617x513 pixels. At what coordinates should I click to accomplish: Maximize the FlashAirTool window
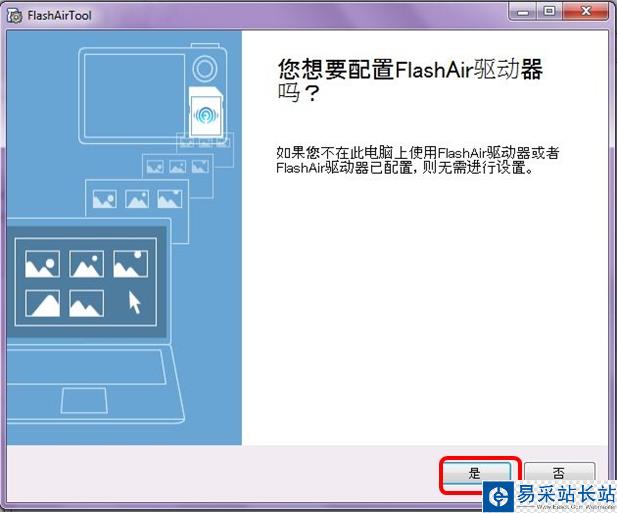549,11
